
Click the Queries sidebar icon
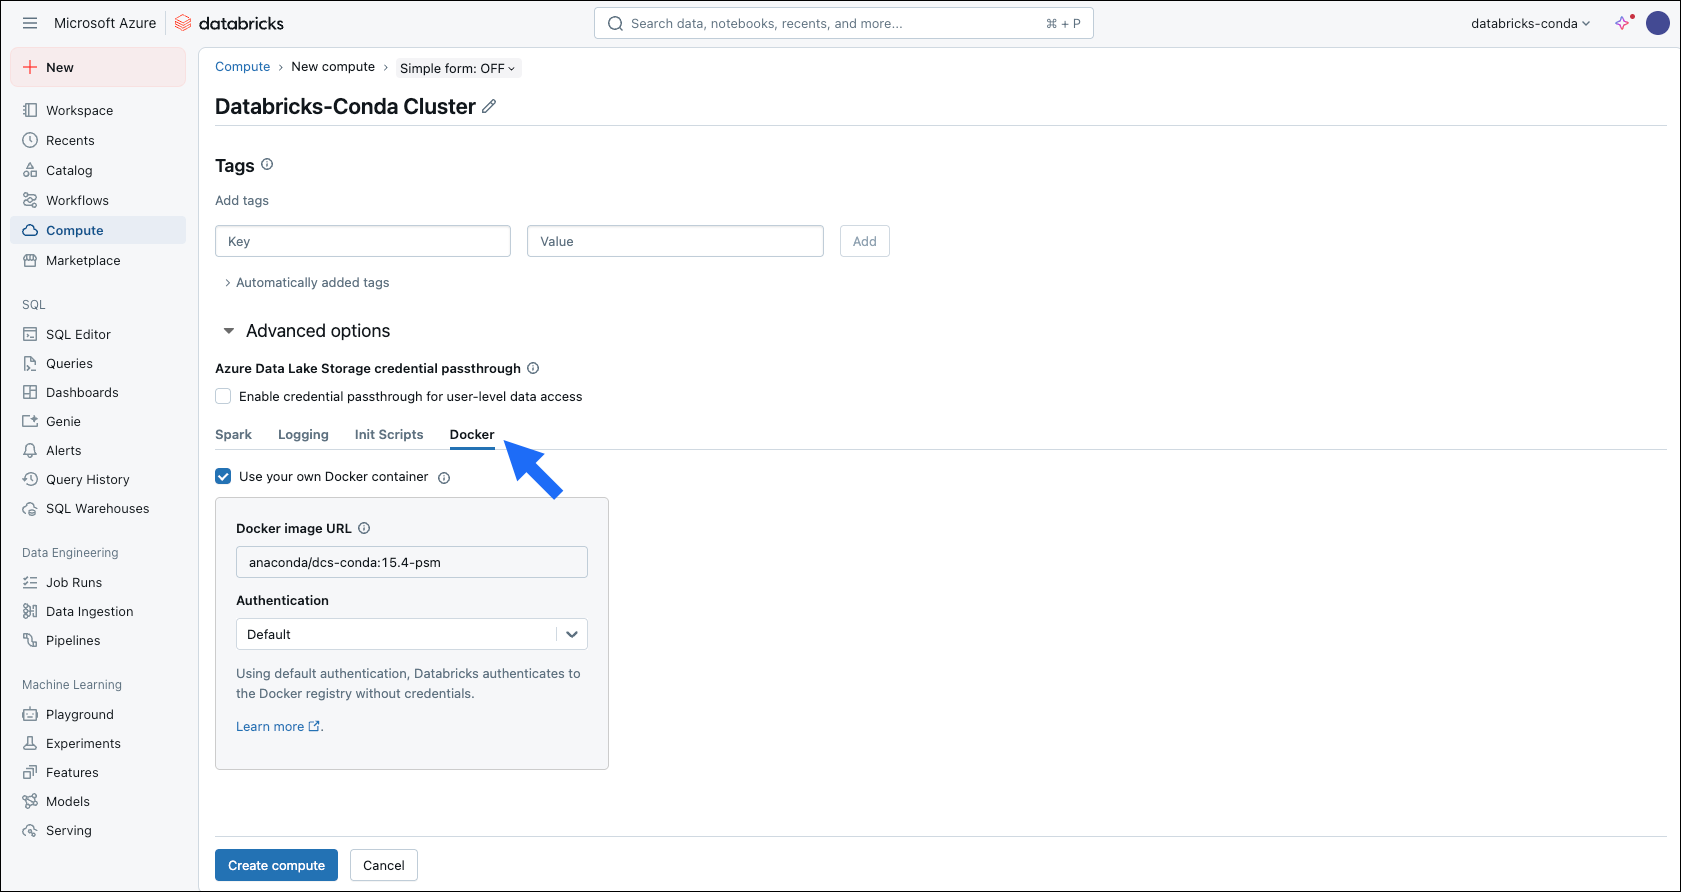coord(30,363)
